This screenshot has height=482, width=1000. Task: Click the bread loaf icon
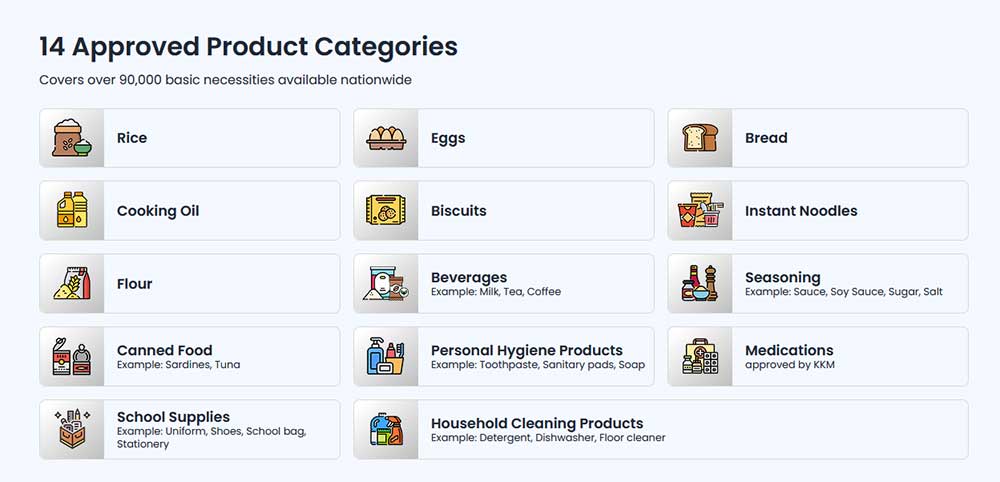700,138
